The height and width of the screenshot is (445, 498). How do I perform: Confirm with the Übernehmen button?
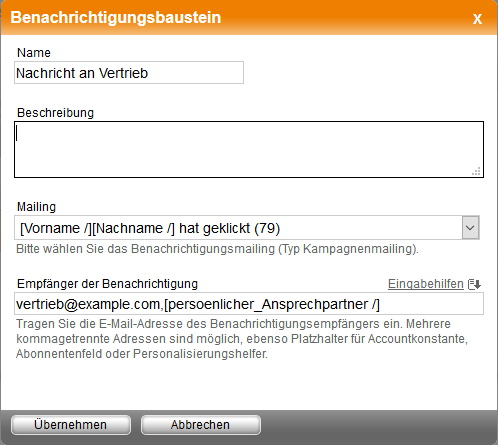[x=71, y=425]
